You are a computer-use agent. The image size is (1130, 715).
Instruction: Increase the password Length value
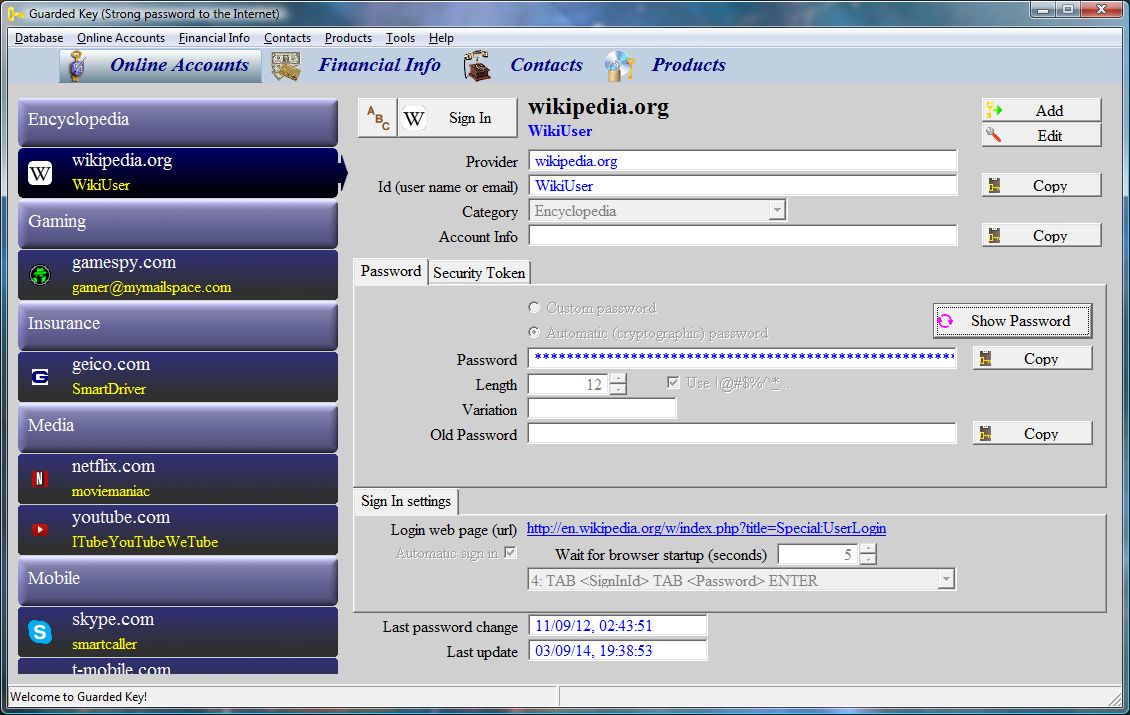tap(618, 379)
